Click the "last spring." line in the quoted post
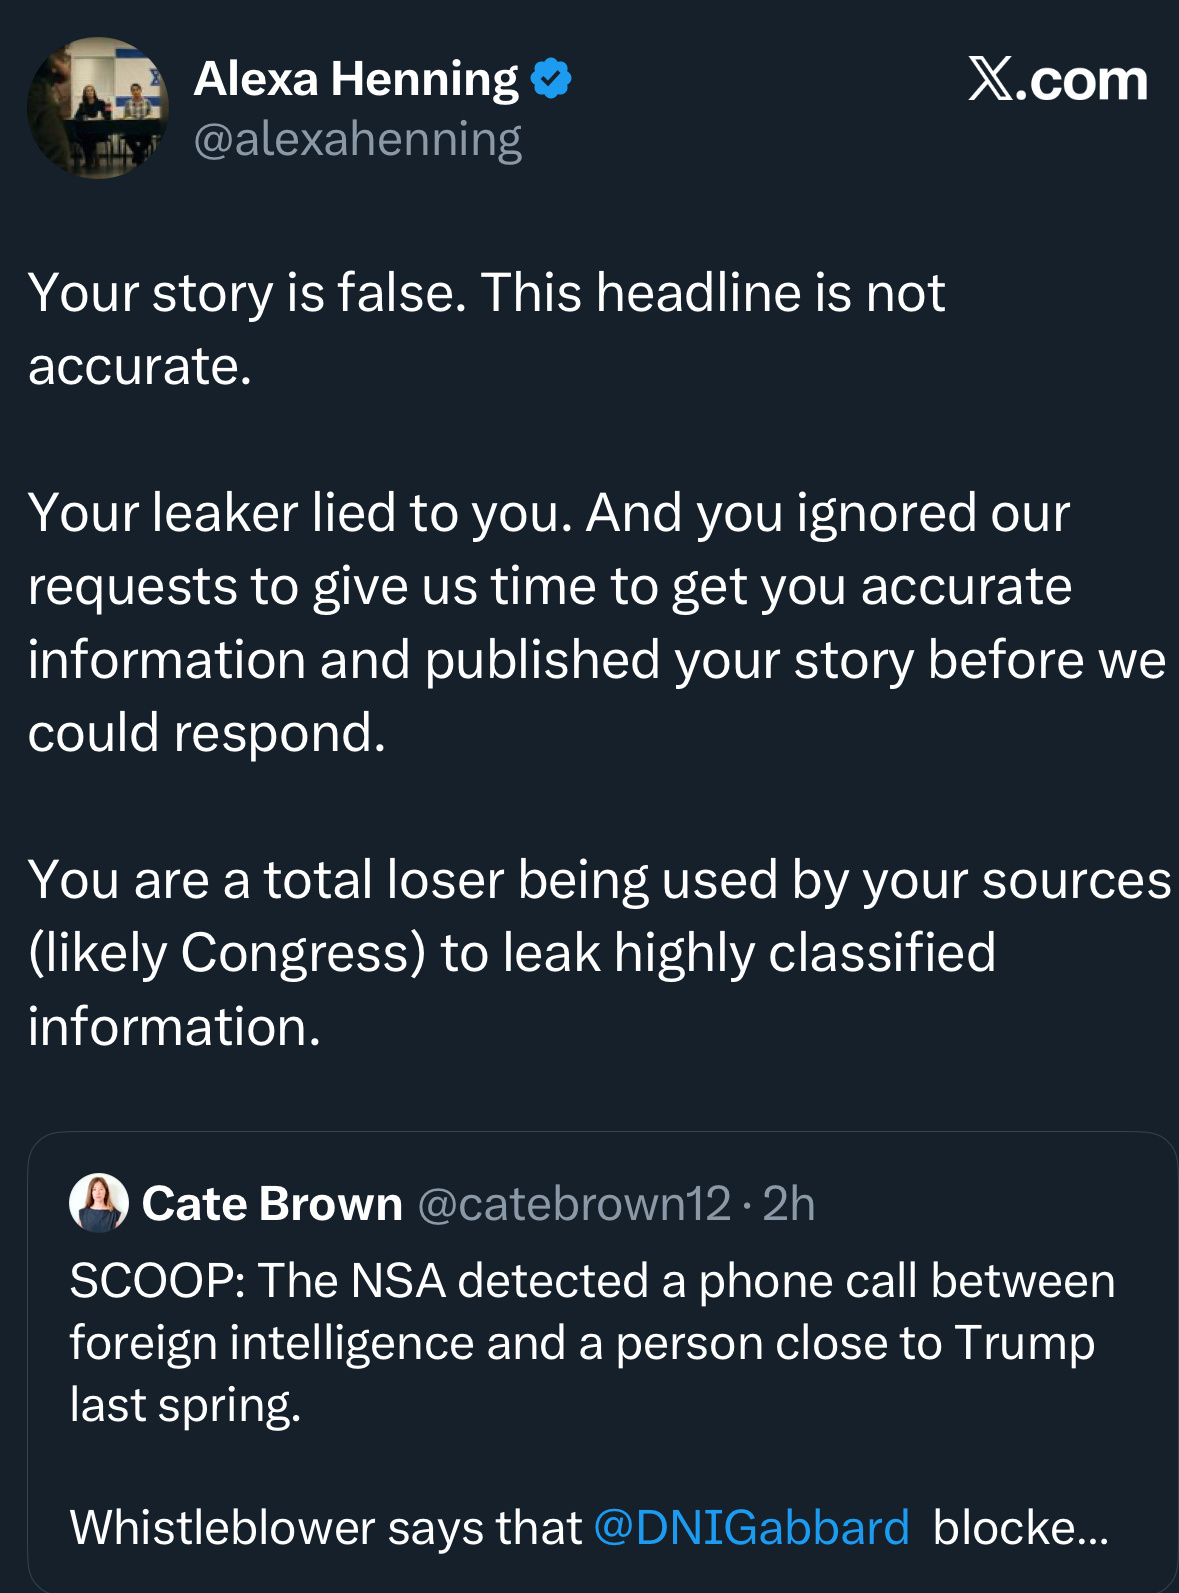This screenshot has height=1593, width=1179. (x=185, y=1405)
